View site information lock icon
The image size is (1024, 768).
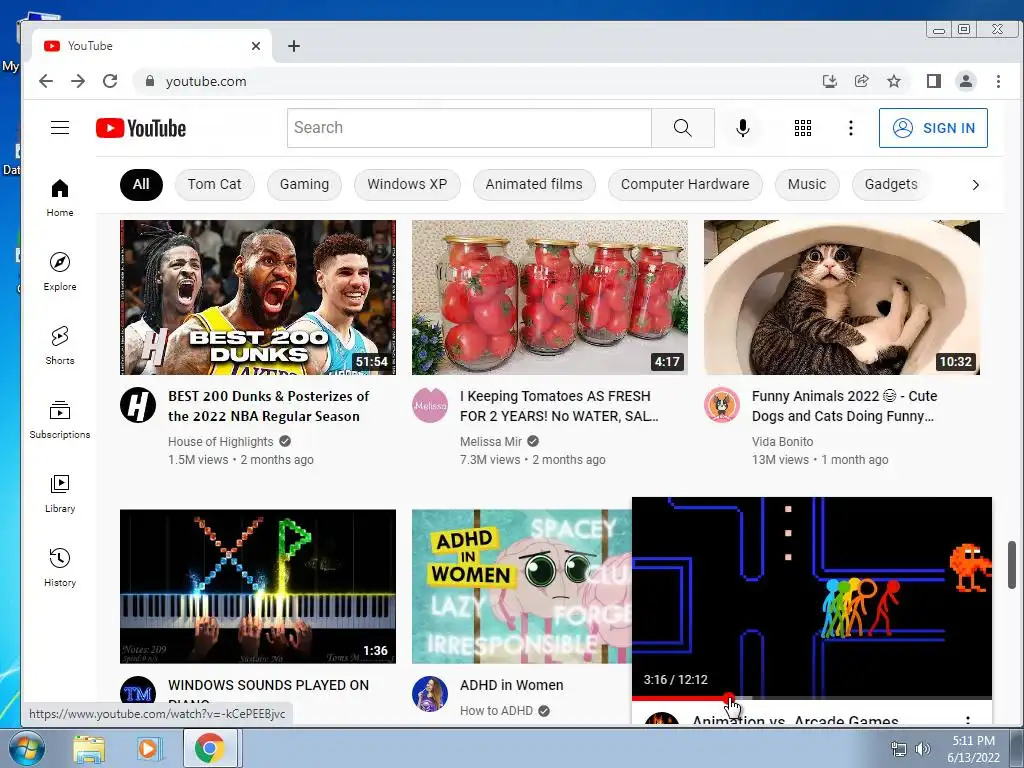coord(150,81)
